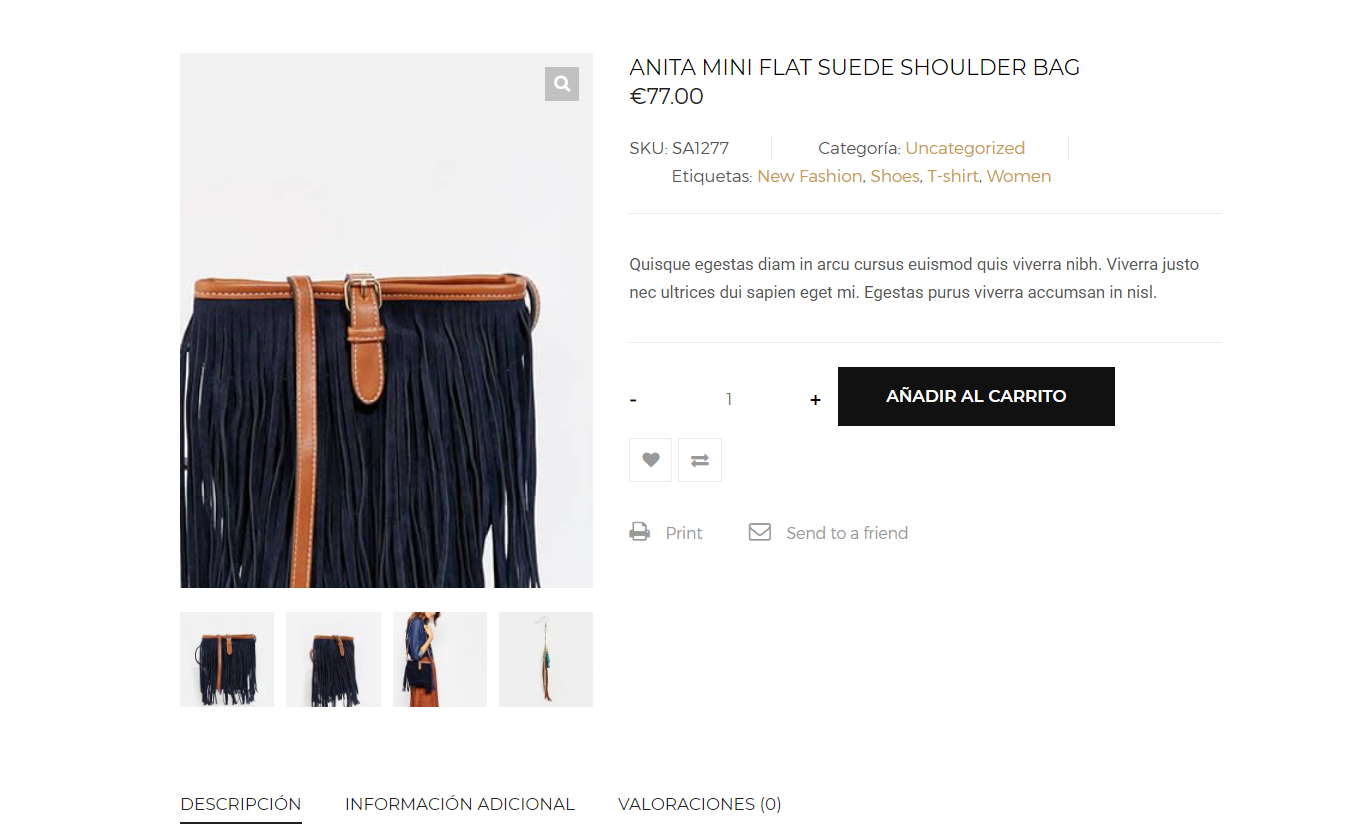The height and width of the screenshot is (840, 1355).
Task: Click the quantity input field
Action: [729, 400]
